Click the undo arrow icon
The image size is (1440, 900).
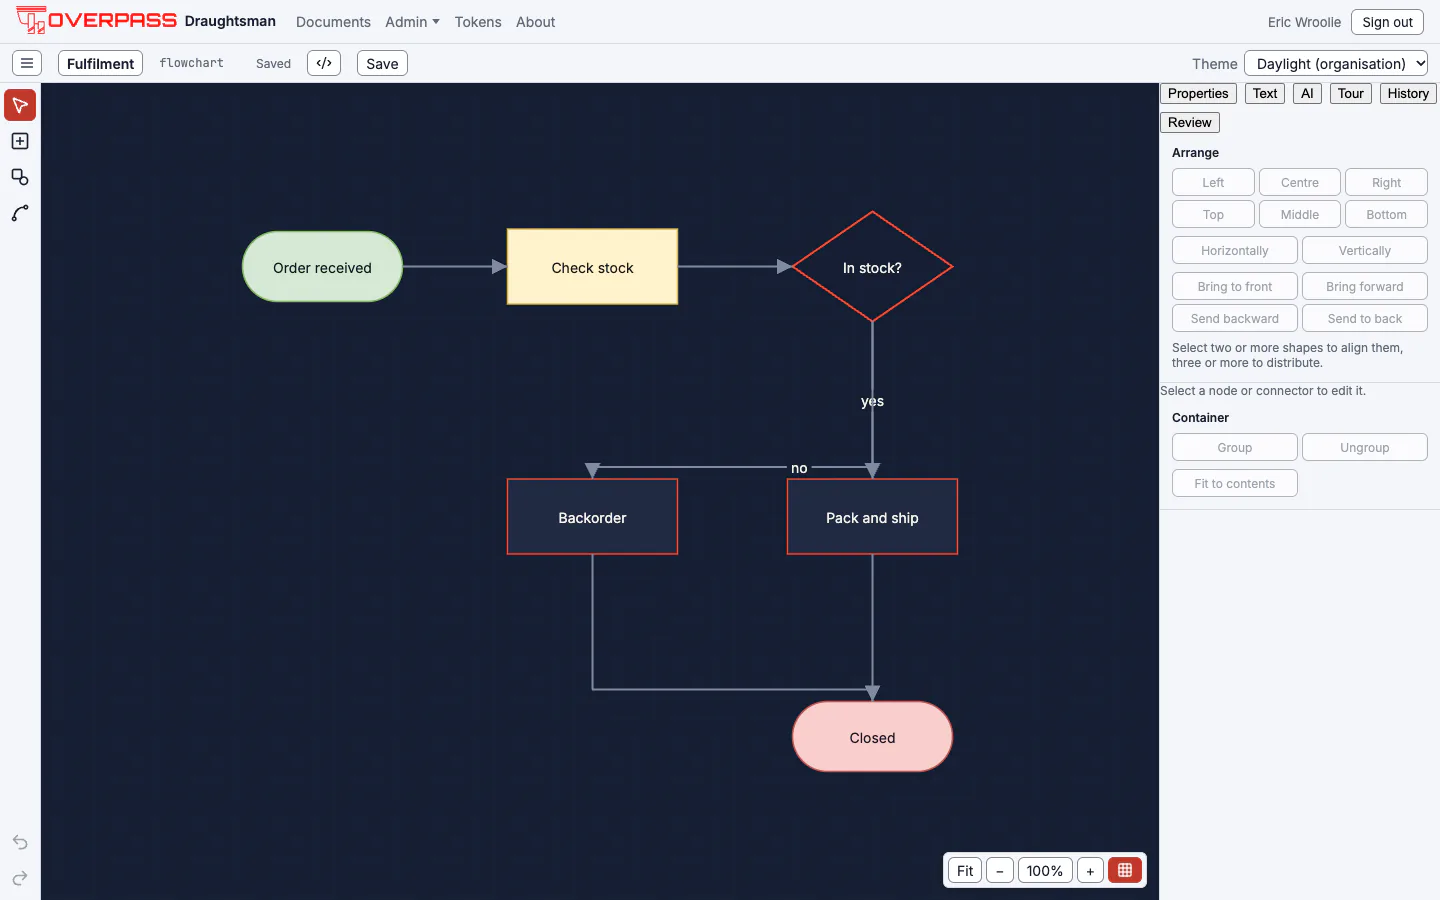point(20,842)
